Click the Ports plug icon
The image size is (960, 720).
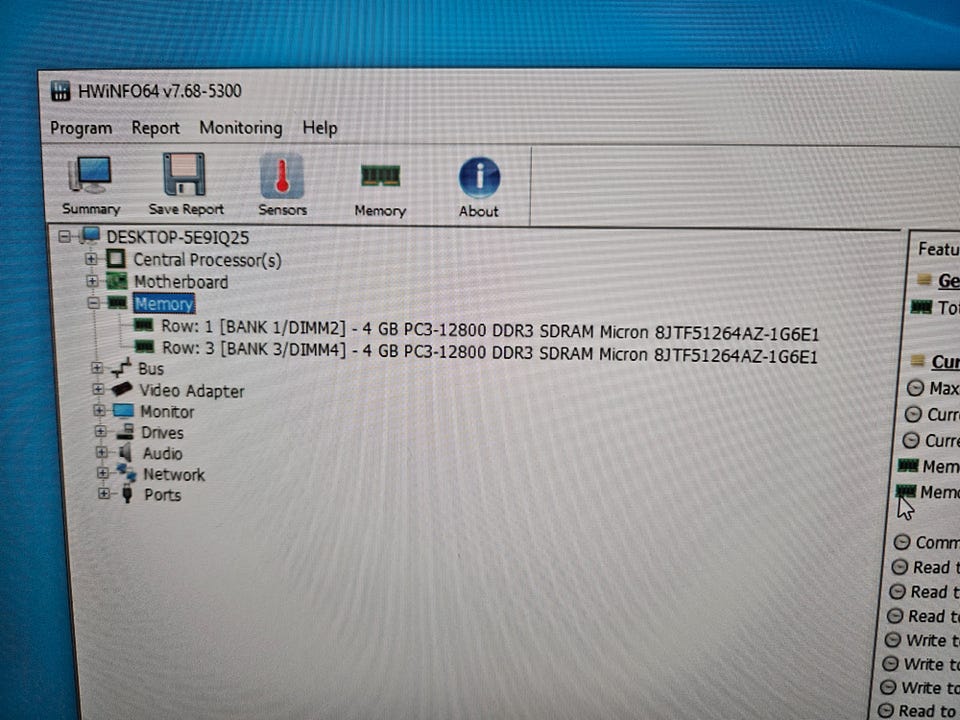pyautogui.click(x=127, y=494)
